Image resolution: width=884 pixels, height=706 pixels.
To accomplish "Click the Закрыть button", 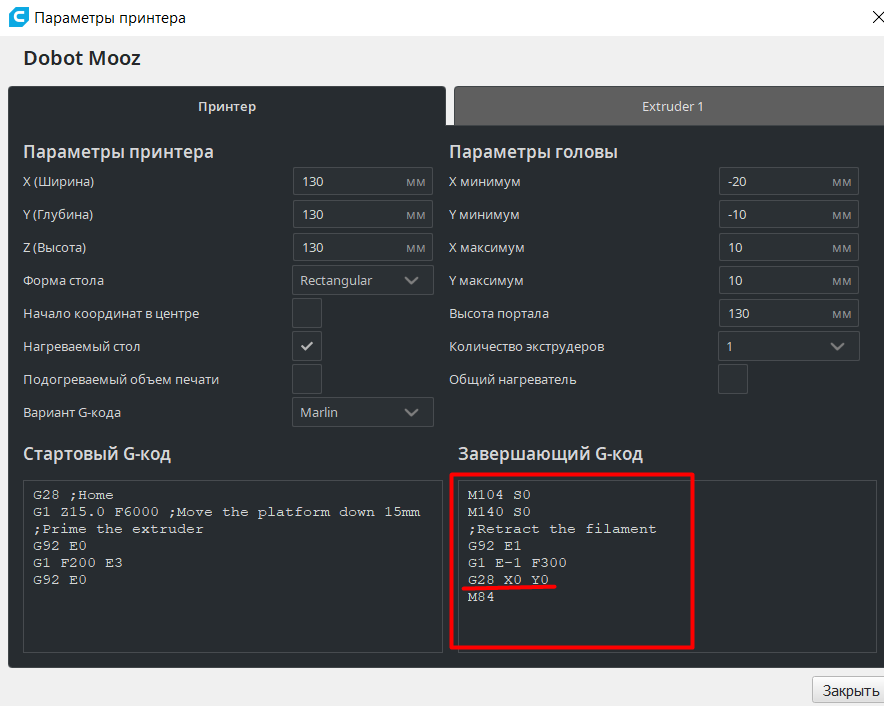I will tap(850, 691).
